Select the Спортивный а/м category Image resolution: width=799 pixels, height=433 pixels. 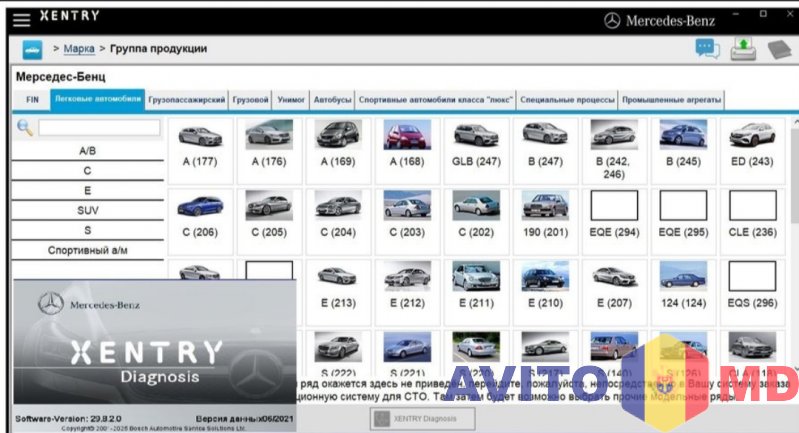(87, 250)
